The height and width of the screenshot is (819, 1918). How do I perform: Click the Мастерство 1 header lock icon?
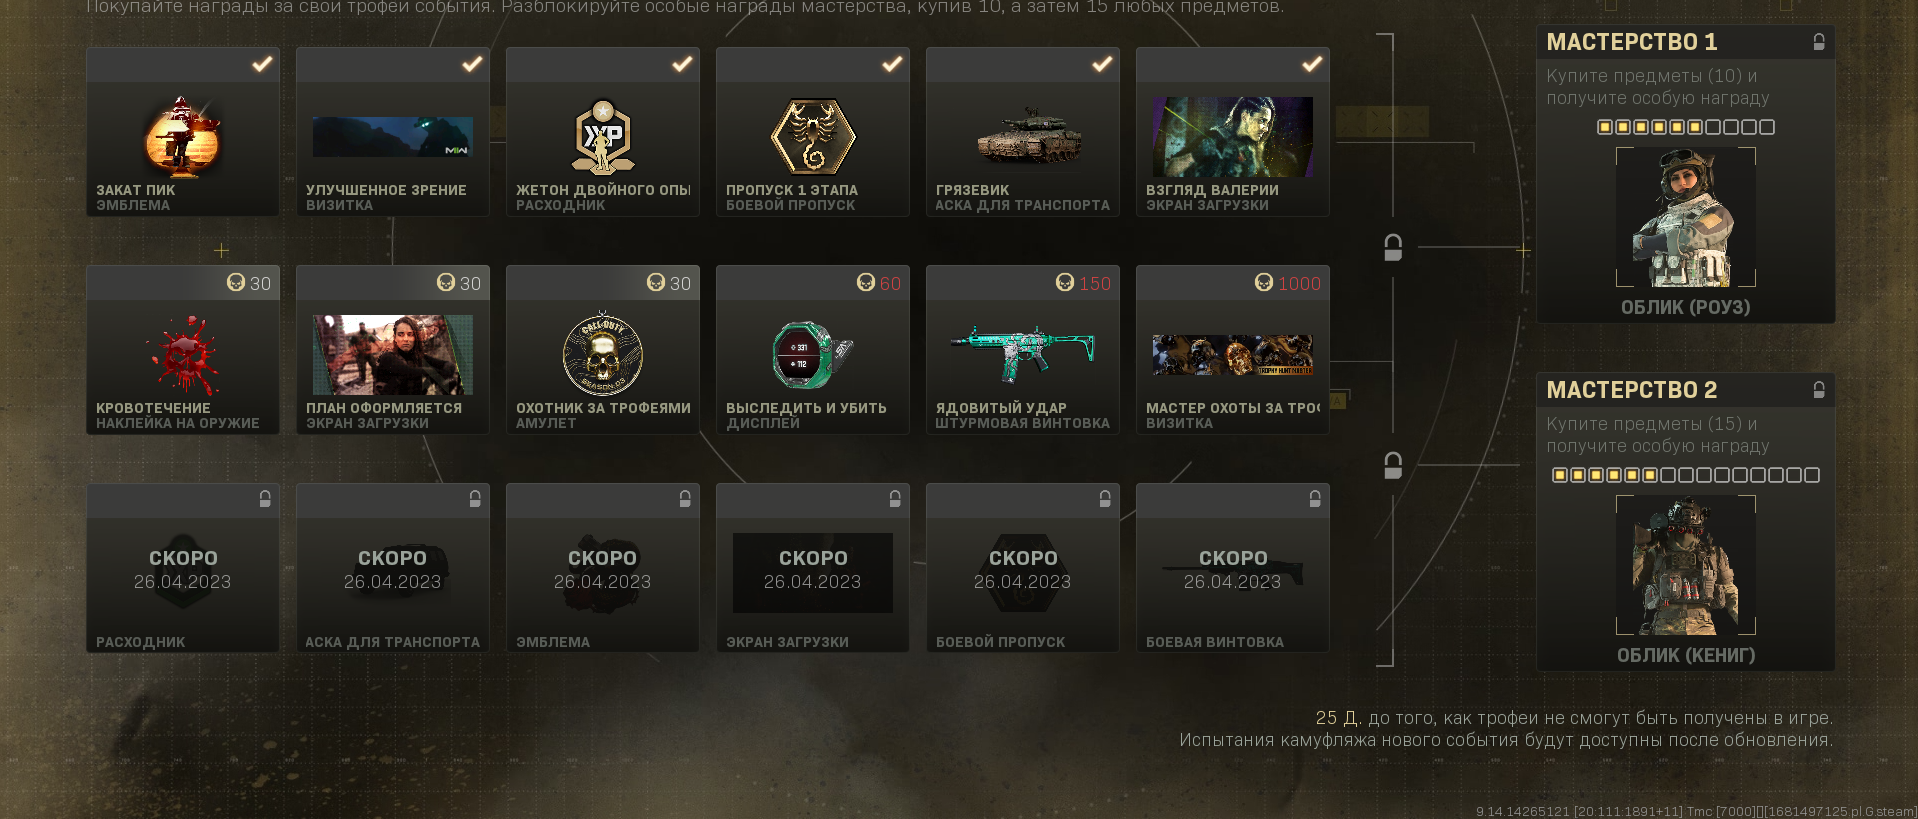point(1819,42)
